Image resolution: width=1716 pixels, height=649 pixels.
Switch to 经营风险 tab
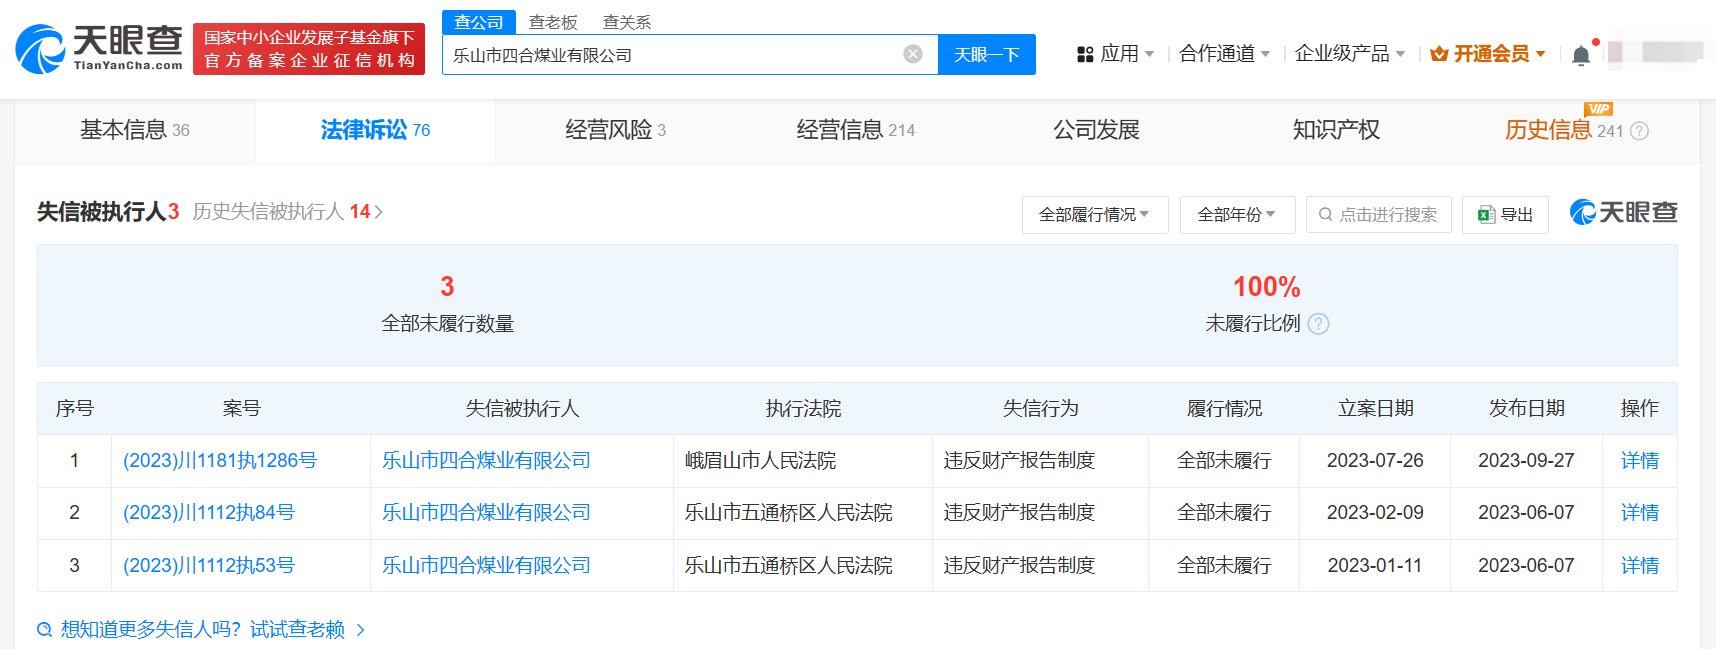click(x=615, y=130)
